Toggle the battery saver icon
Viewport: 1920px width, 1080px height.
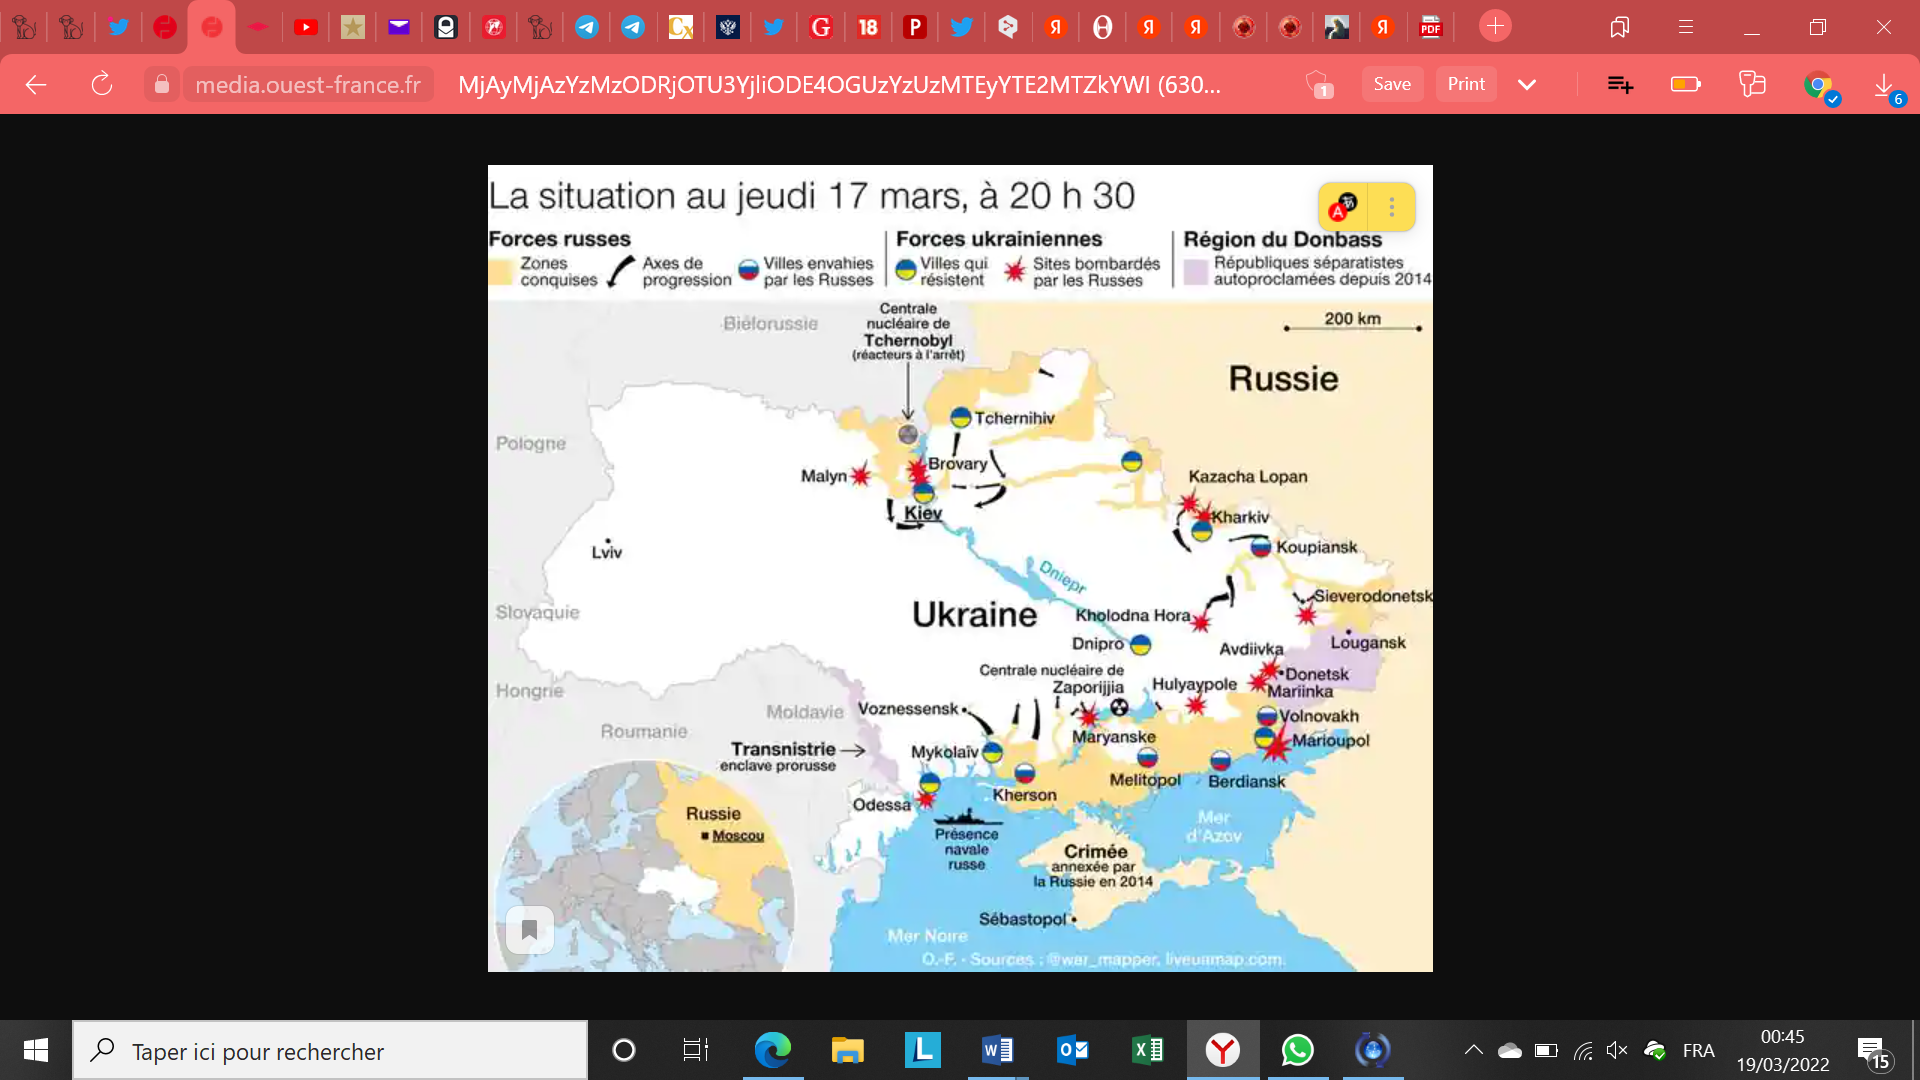point(1686,85)
